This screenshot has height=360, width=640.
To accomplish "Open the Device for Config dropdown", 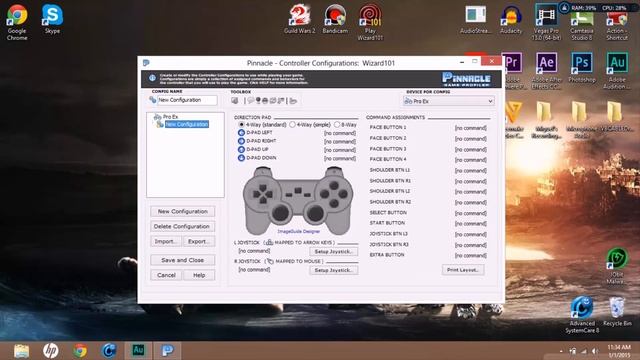I will tap(449, 101).
